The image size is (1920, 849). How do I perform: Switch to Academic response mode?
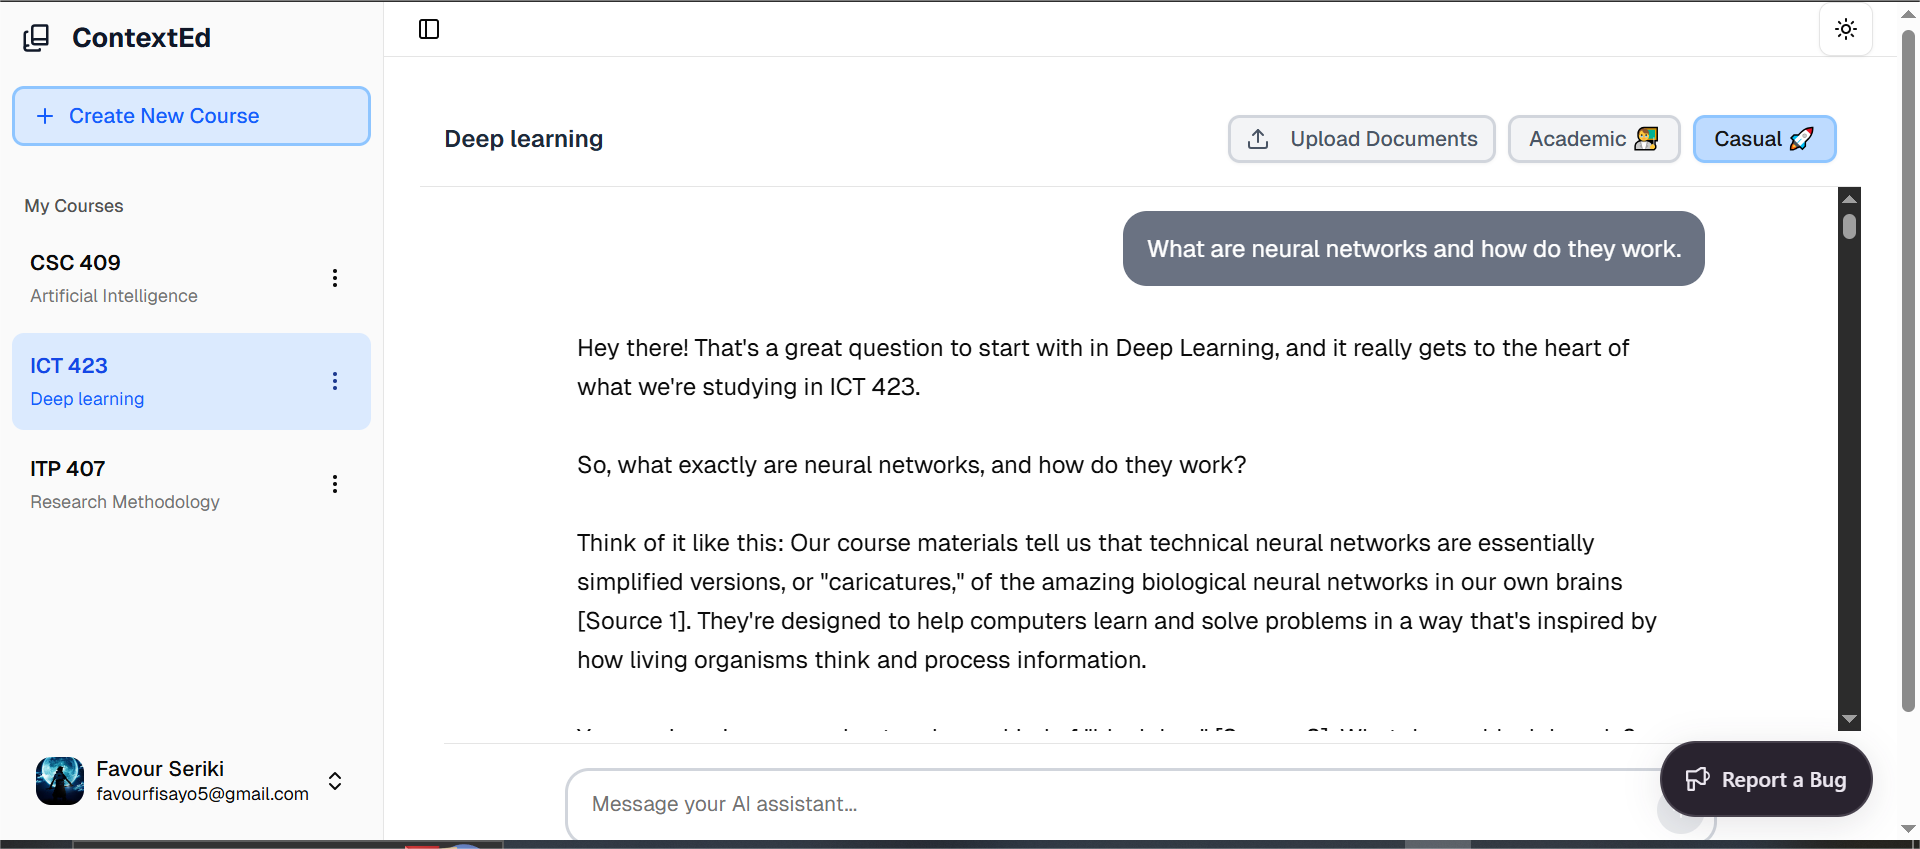pos(1593,139)
